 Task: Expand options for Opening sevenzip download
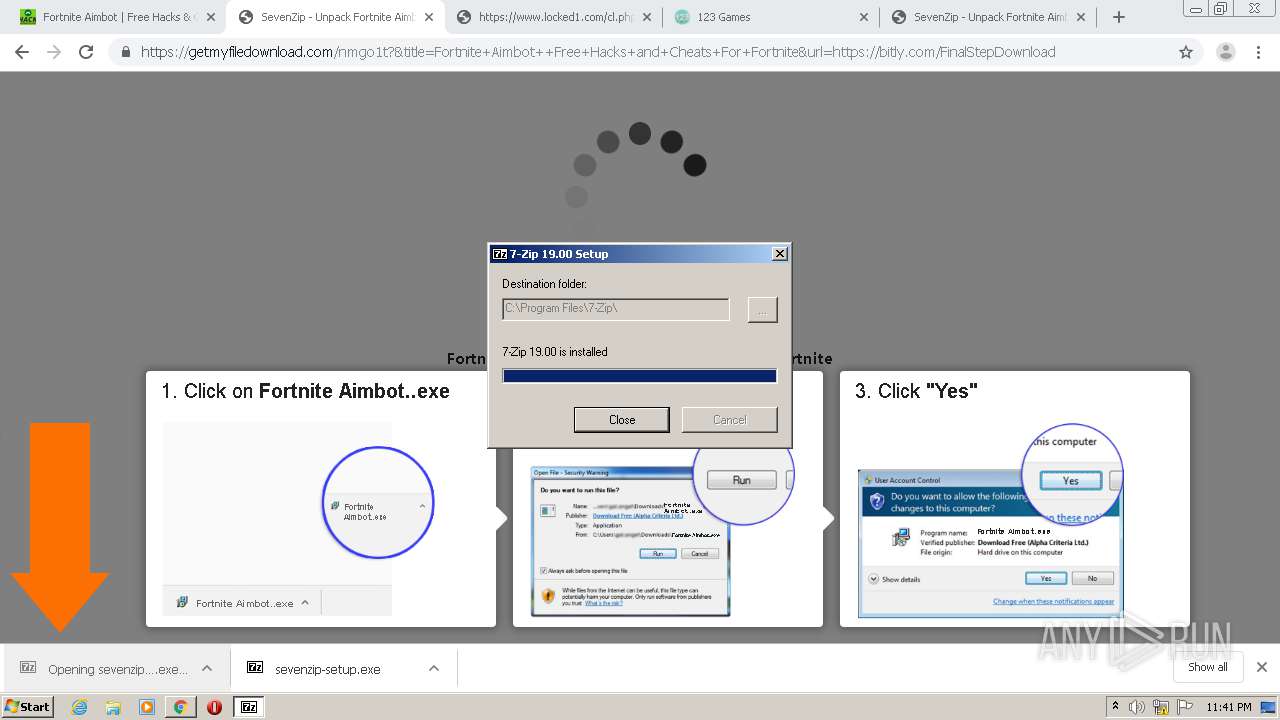207,669
